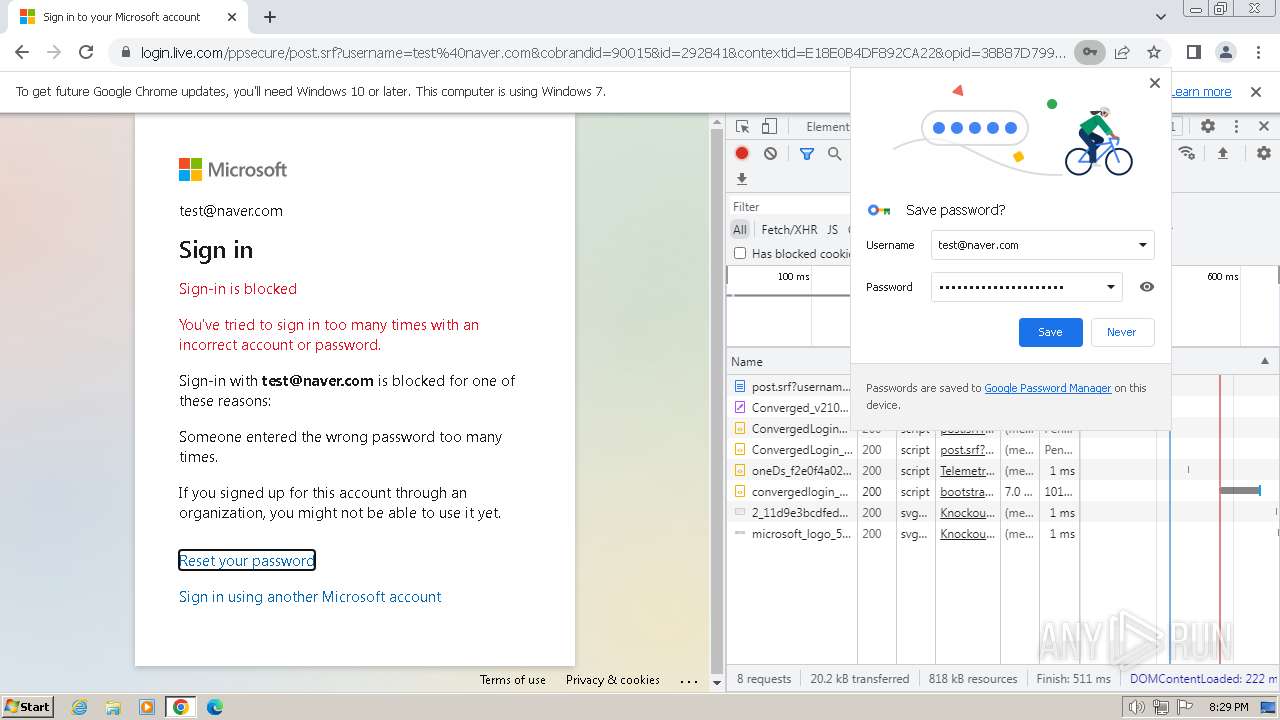Open the Elements tab in DevTools

pos(827,127)
